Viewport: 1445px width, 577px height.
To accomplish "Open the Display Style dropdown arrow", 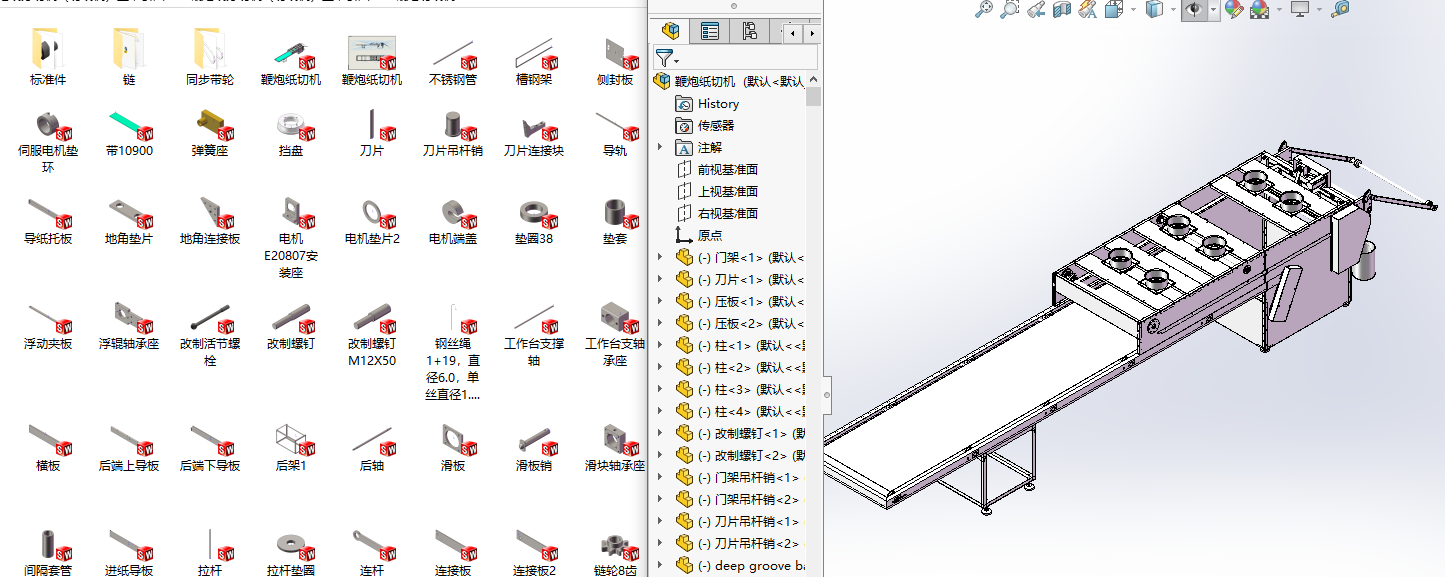I will tap(1172, 10).
